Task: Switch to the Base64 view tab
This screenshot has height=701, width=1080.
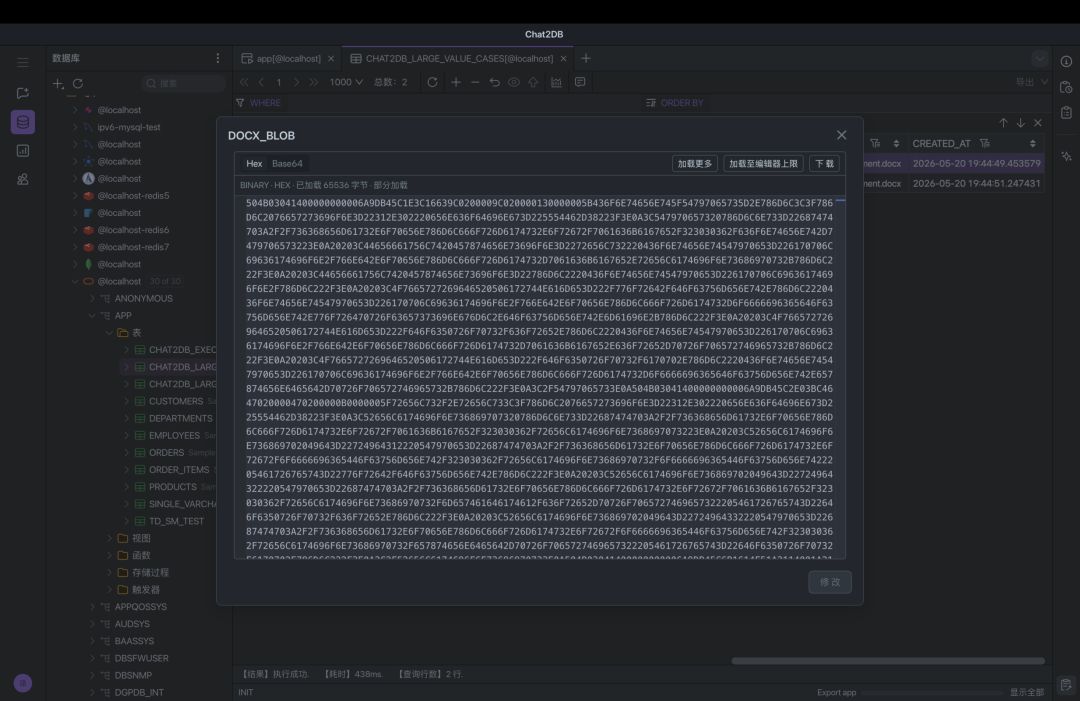Action: tap(287, 163)
